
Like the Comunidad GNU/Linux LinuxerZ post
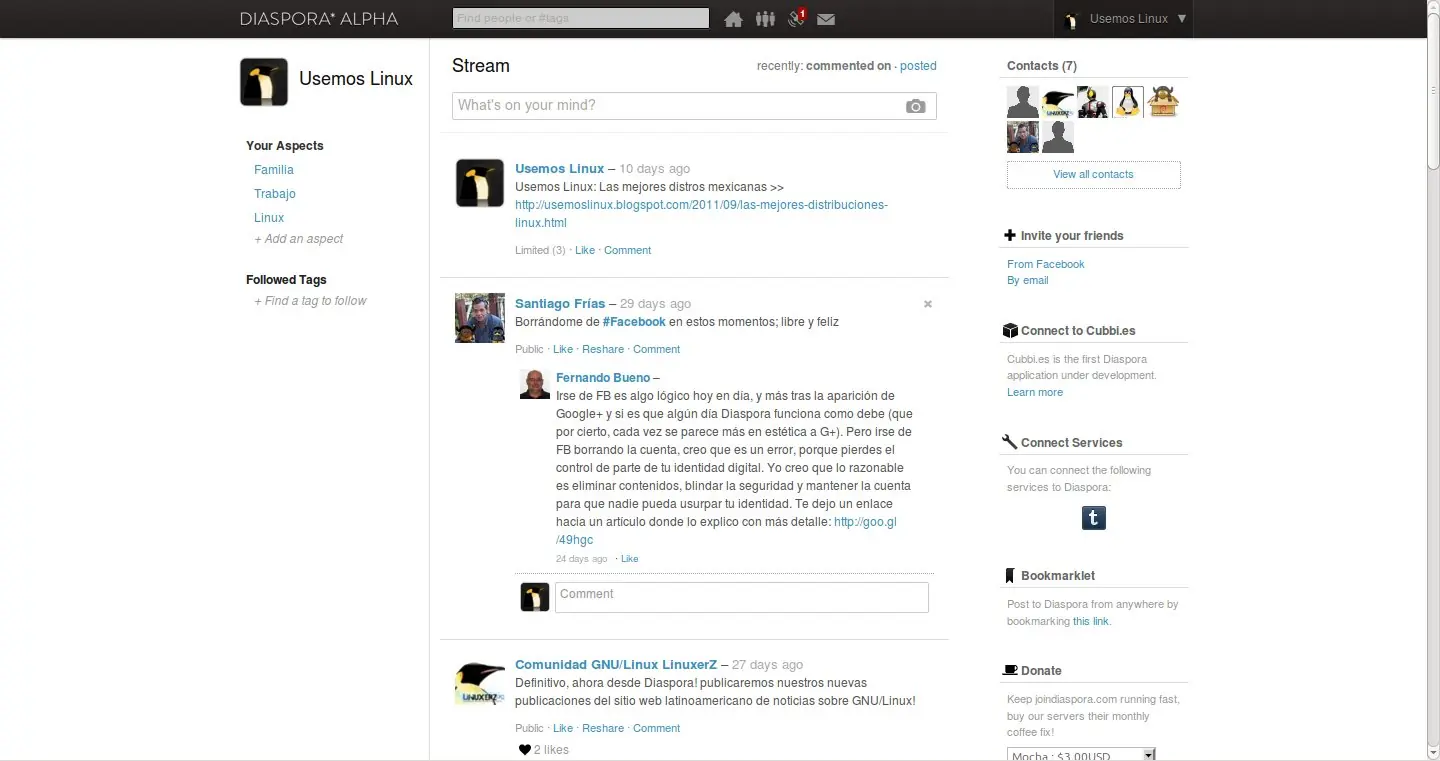click(563, 728)
